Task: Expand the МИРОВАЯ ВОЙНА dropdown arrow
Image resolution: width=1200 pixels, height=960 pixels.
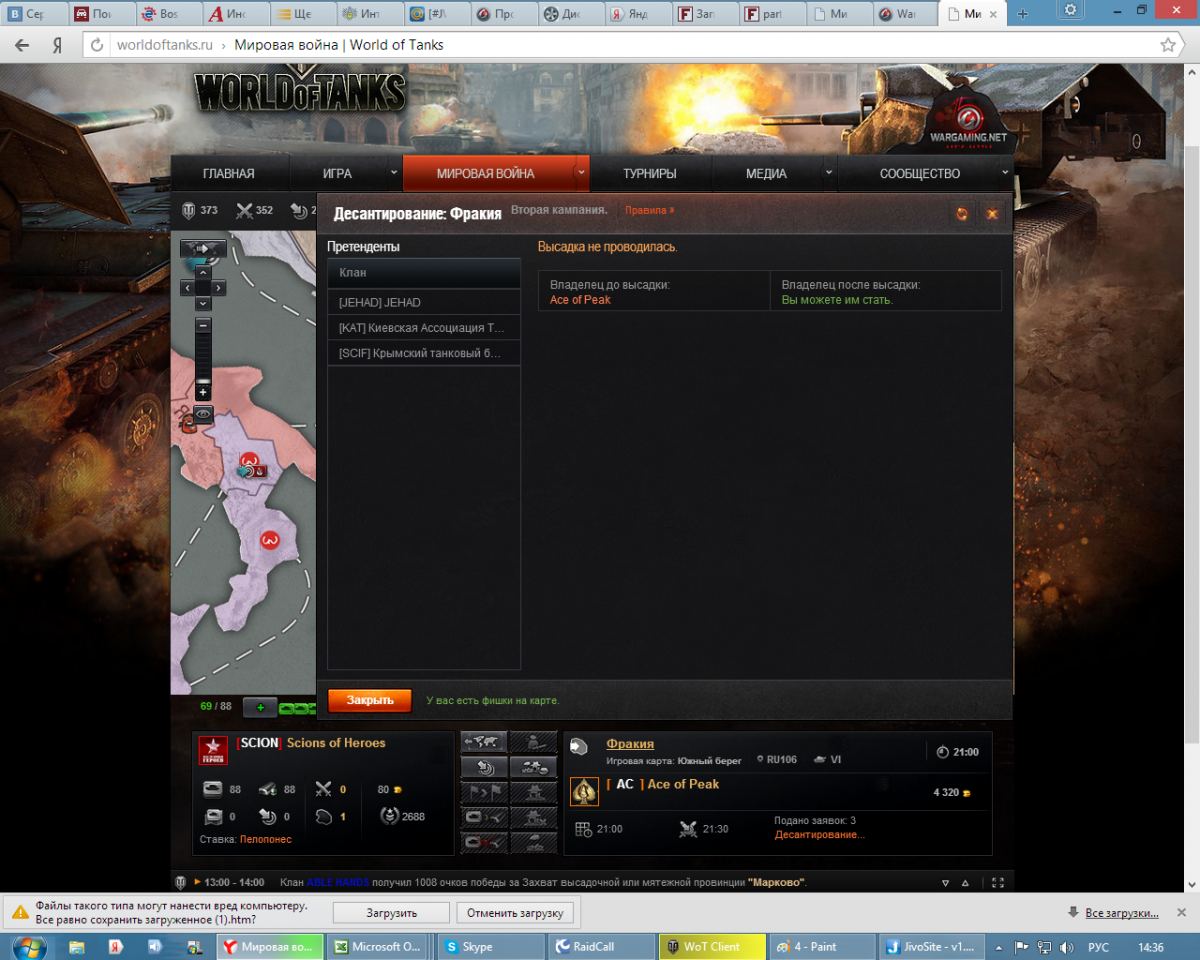Action: click(x=580, y=172)
